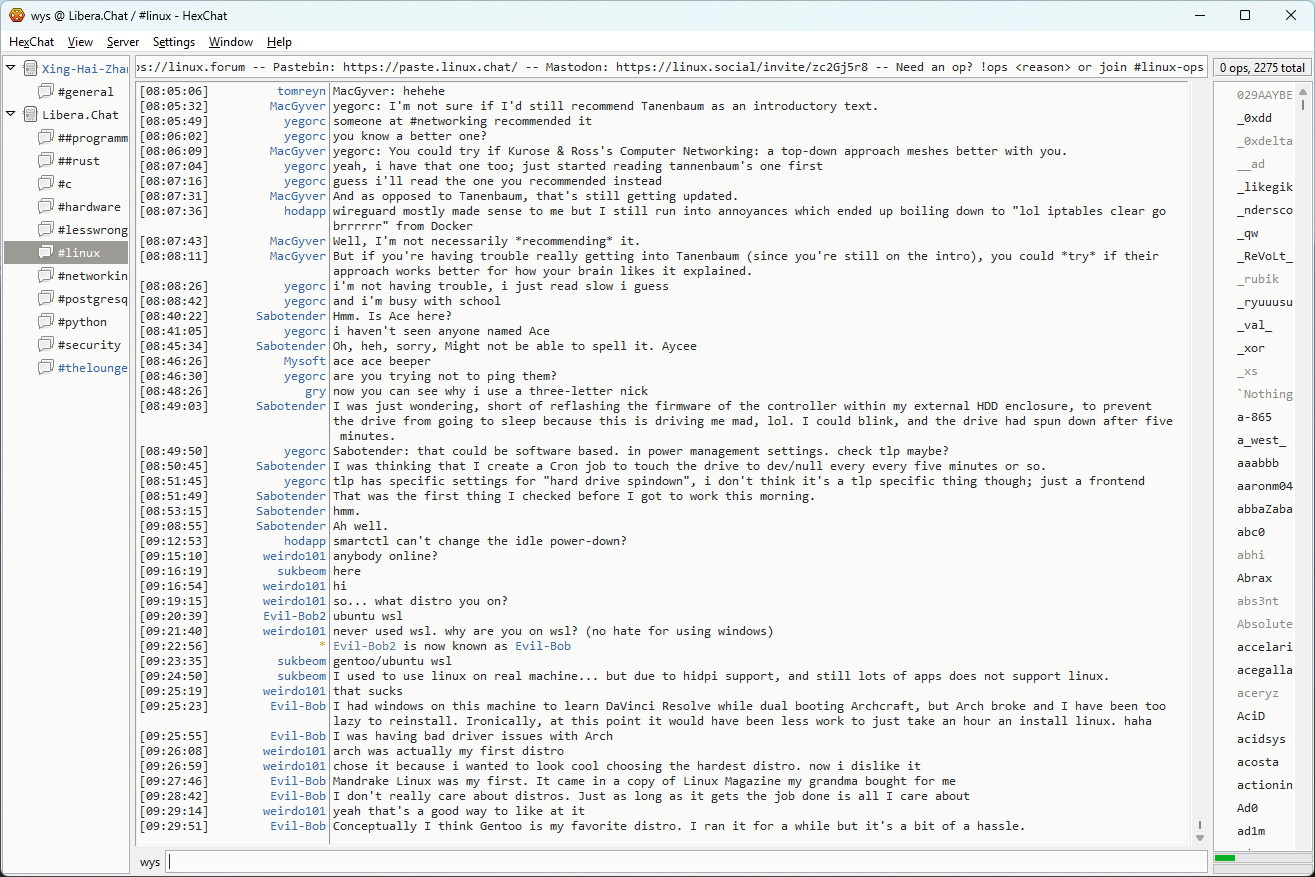This screenshot has width=1315, height=877.
Task: Click the #postgresq channel icon
Action: [46, 299]
